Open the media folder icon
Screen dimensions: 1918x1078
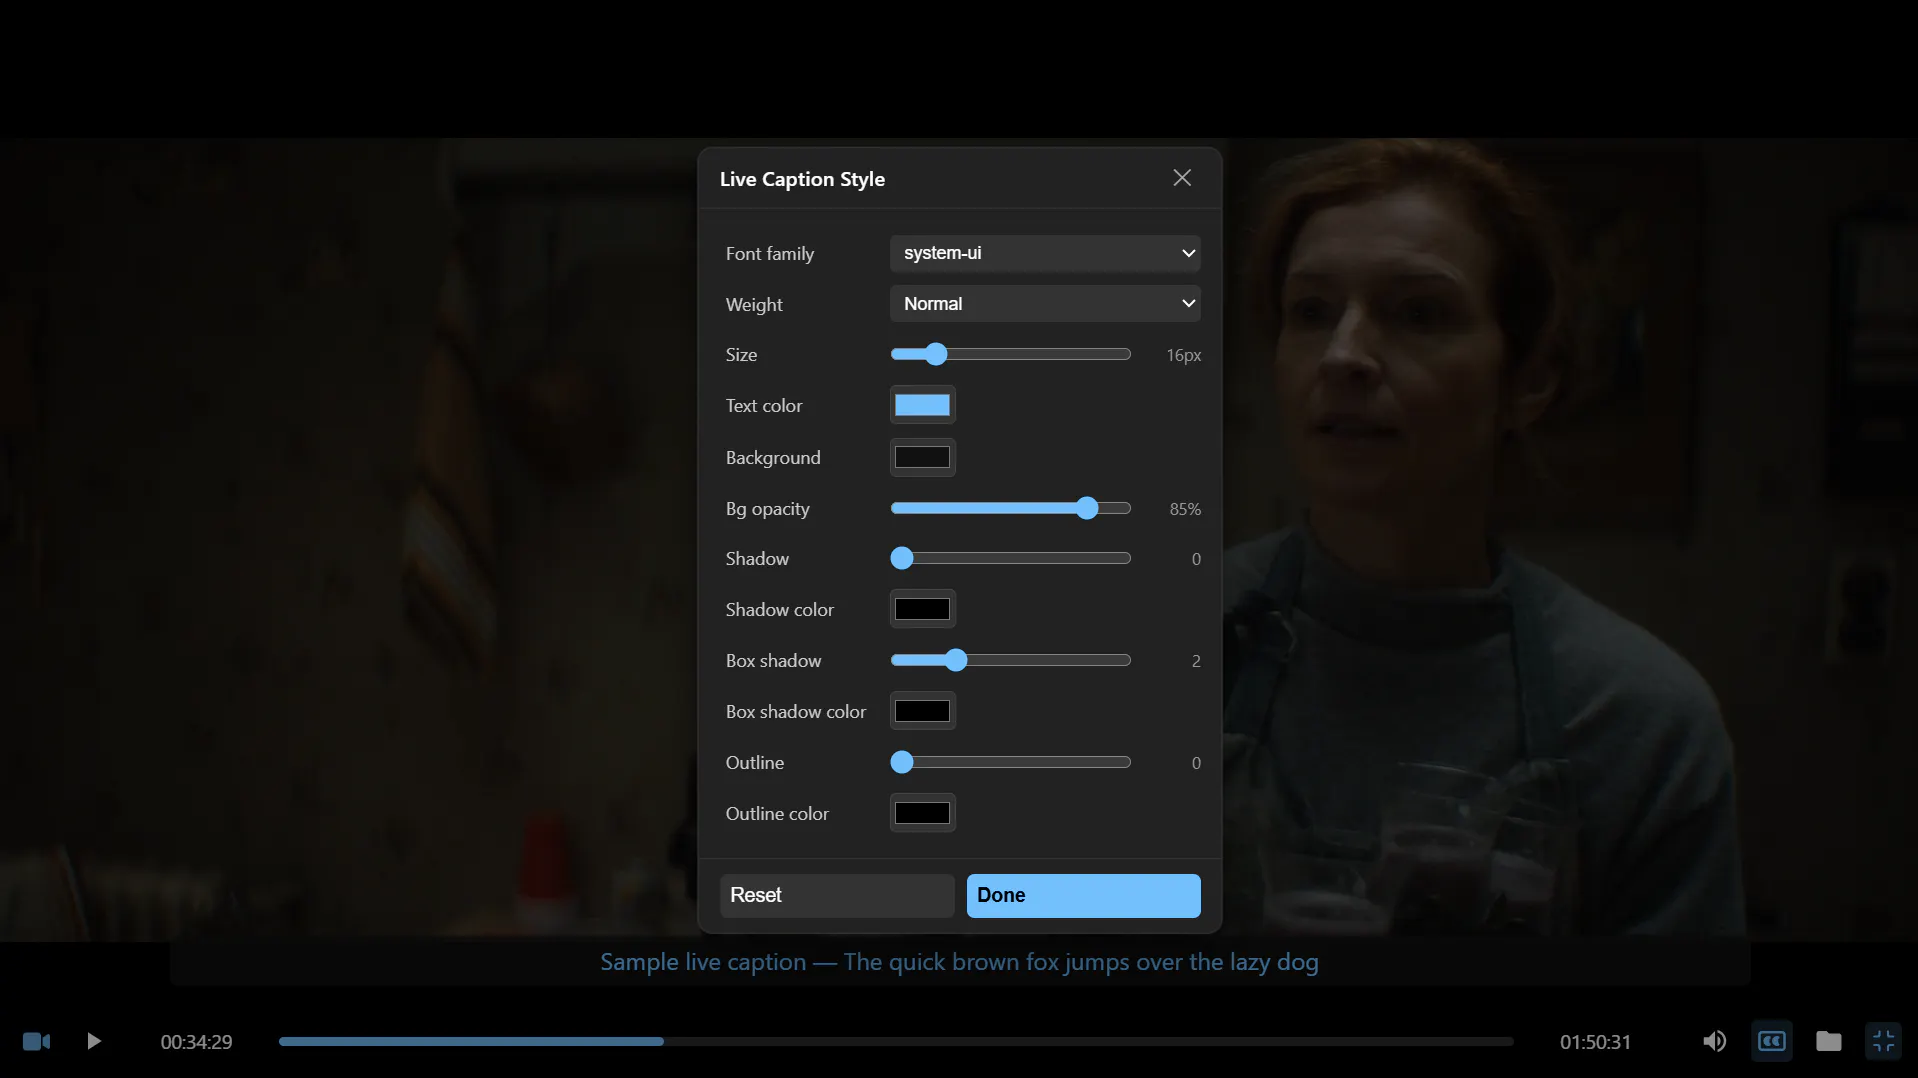[x=1828, y=1041]
